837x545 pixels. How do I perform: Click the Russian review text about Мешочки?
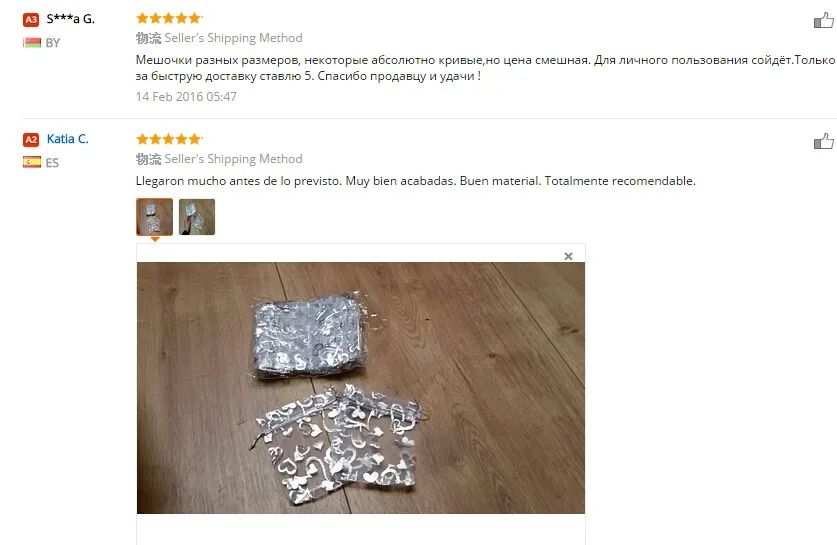point(485,68)
